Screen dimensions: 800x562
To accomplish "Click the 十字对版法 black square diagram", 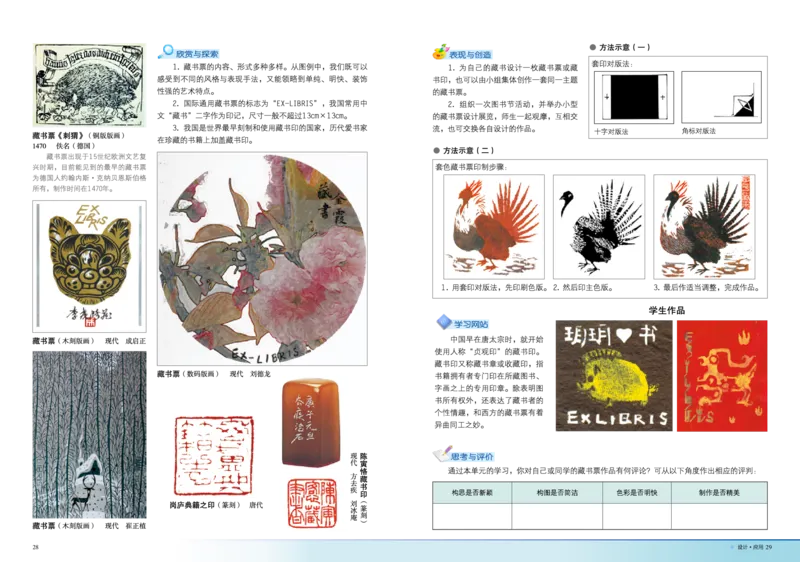I will coord(634,96).
